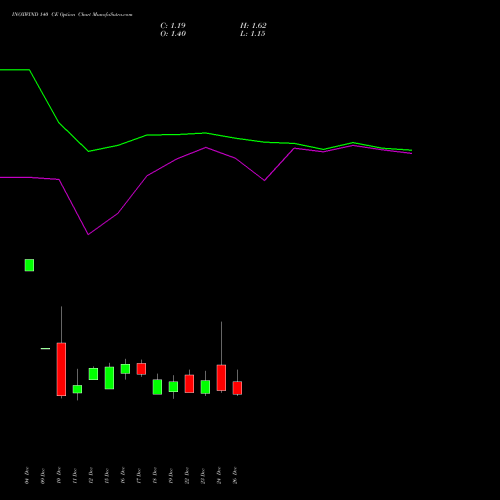Select the long-wick red candle for 24 Dec

221,378
